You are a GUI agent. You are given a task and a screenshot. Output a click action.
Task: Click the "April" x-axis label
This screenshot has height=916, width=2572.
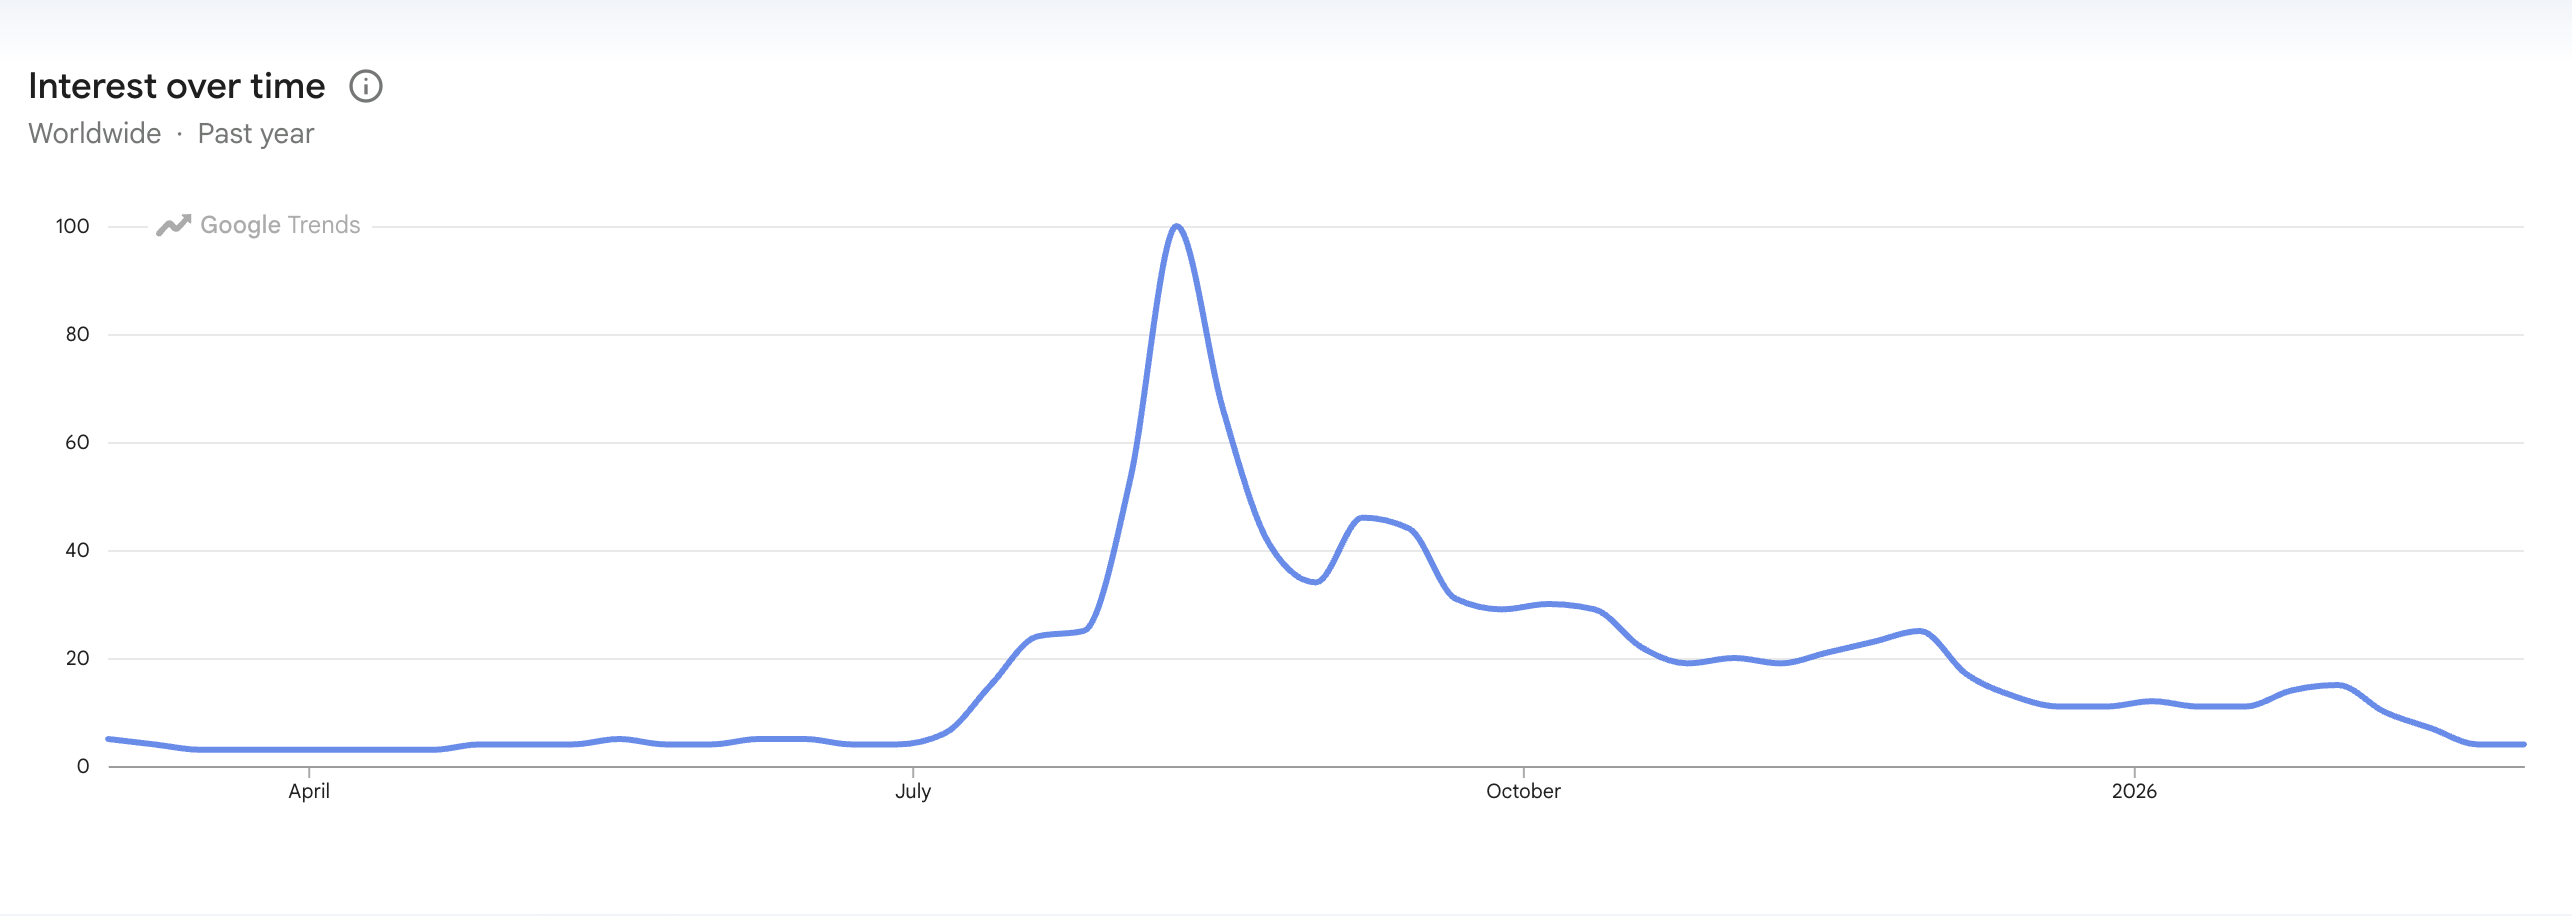point(309,792)
